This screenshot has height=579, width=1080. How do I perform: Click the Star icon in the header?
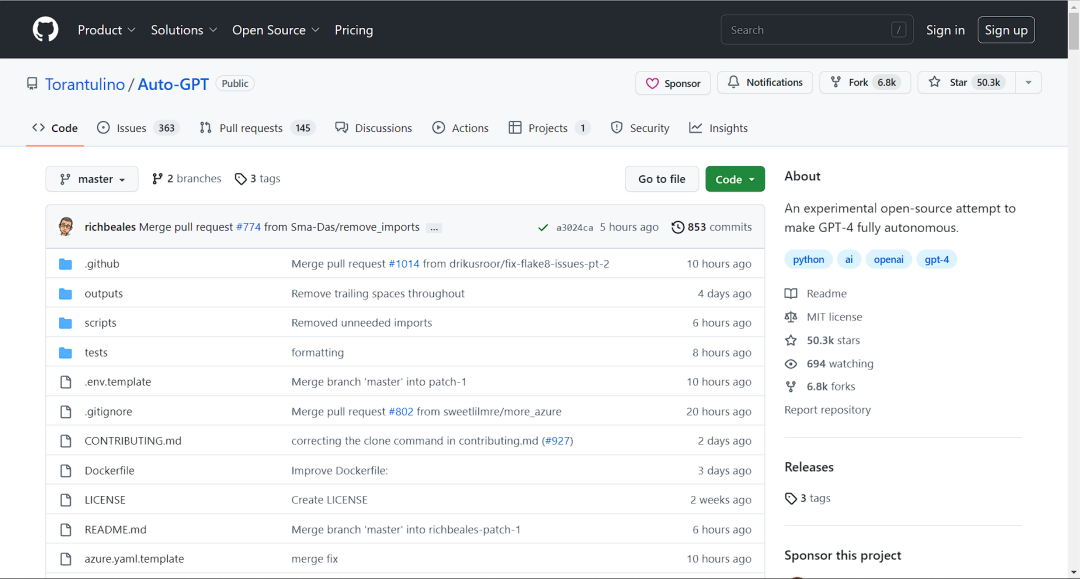tap(934, 82)
